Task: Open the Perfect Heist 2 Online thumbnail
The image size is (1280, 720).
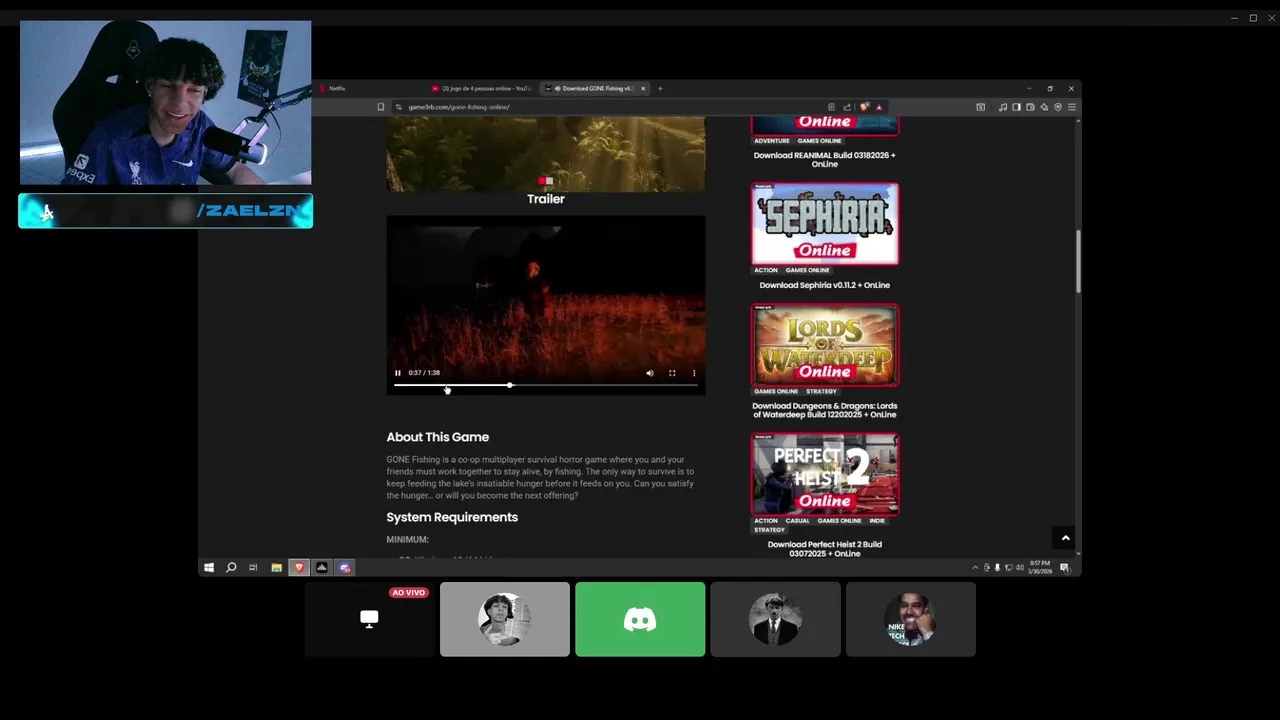Action: (x=825, y=474)
